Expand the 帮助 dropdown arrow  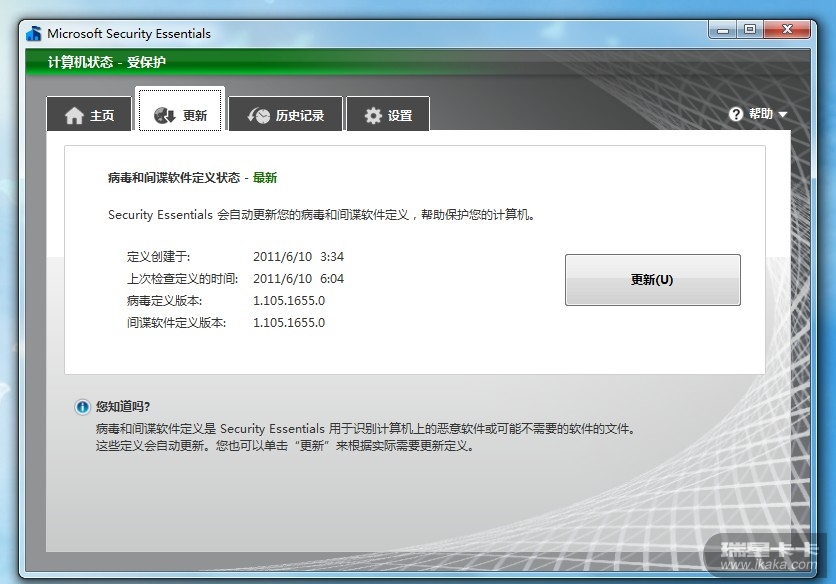[x=782, y=114]
